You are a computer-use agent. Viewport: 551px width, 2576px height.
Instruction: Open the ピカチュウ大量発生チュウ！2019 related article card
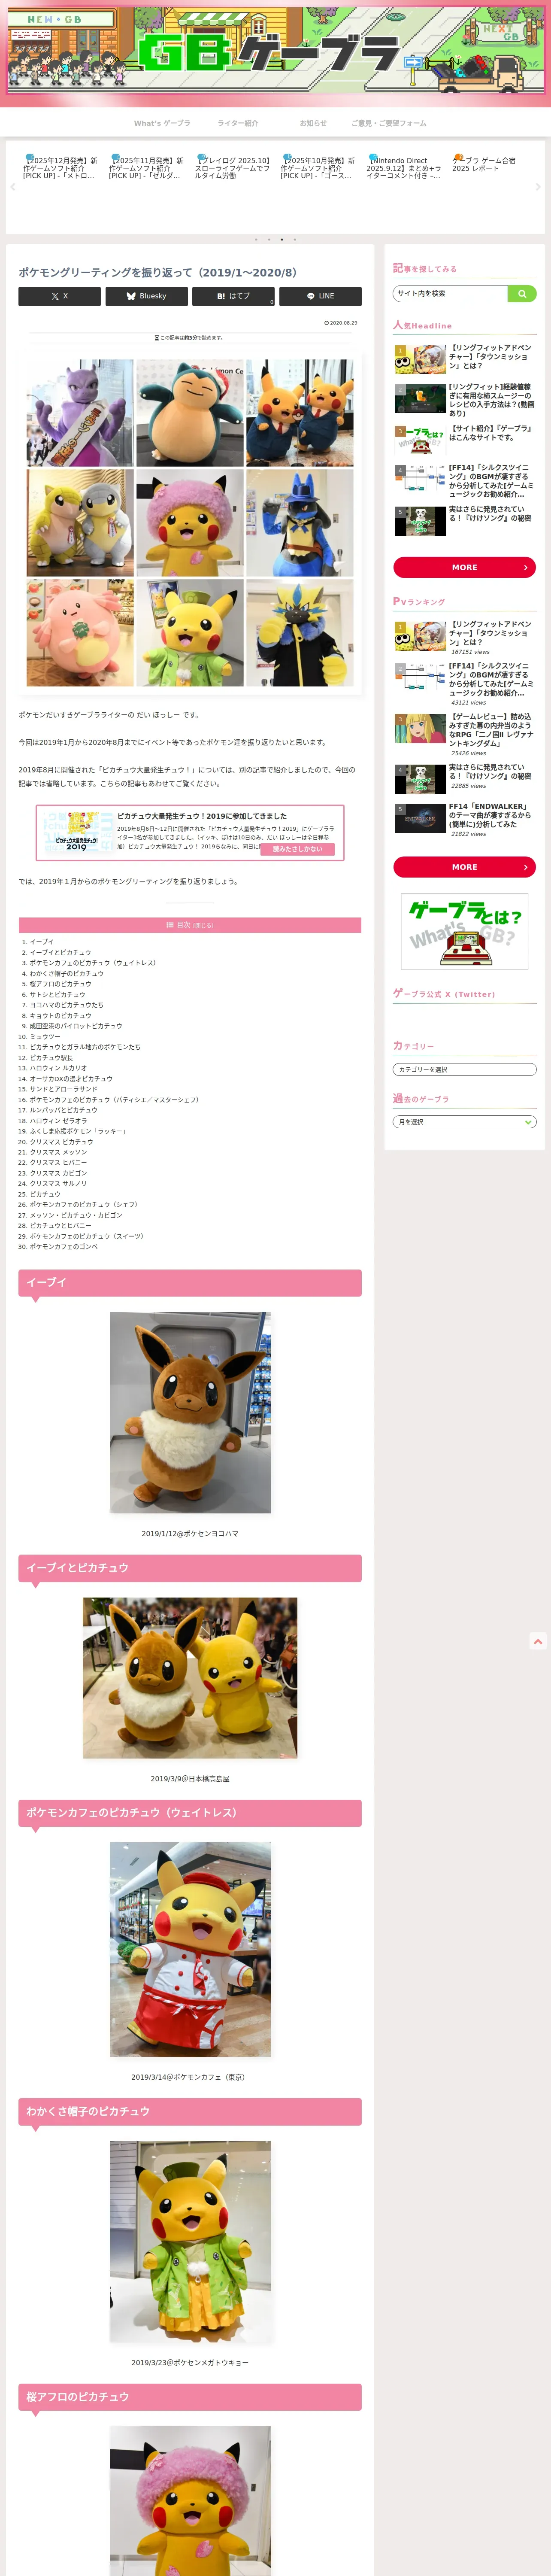pos(190,833)
